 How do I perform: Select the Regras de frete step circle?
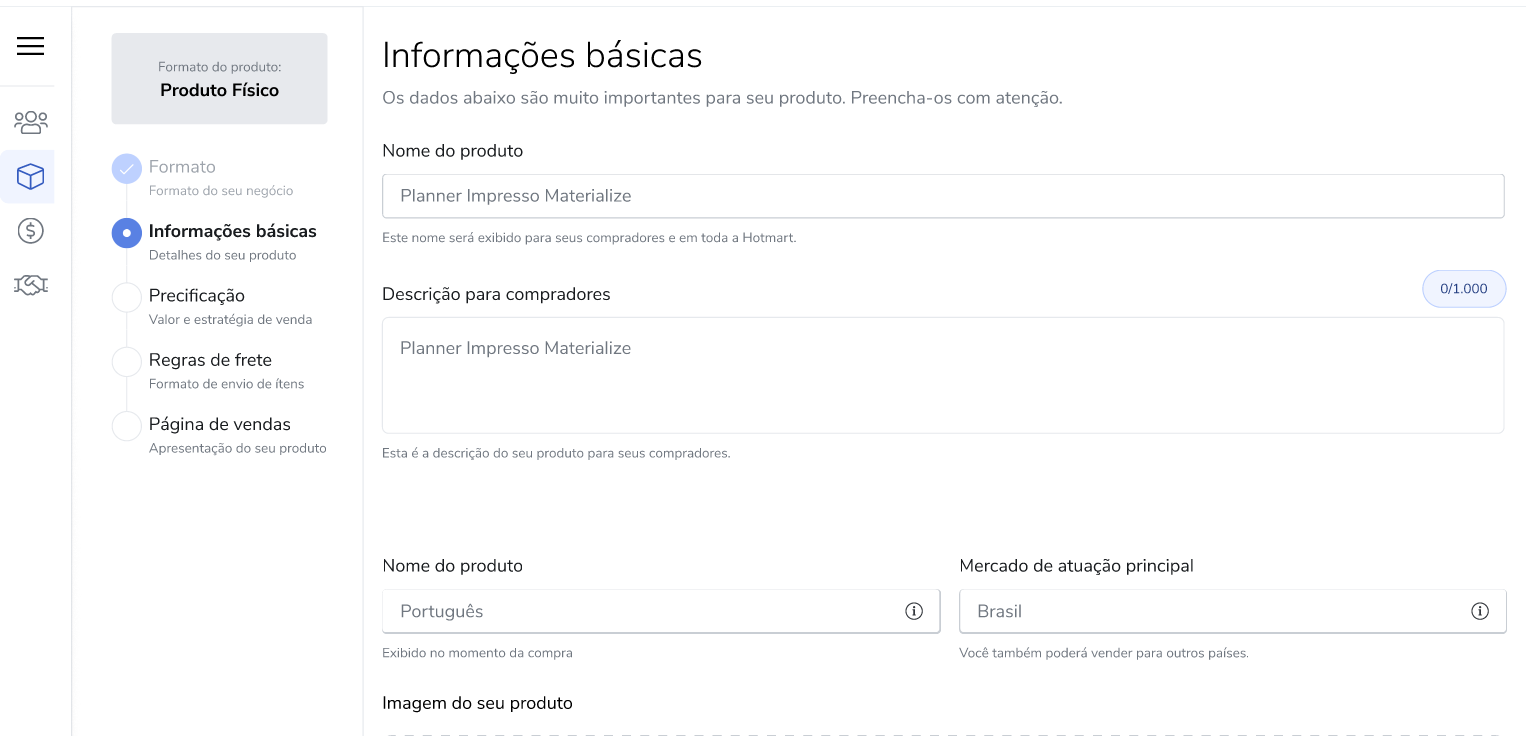tap(127, 361)
